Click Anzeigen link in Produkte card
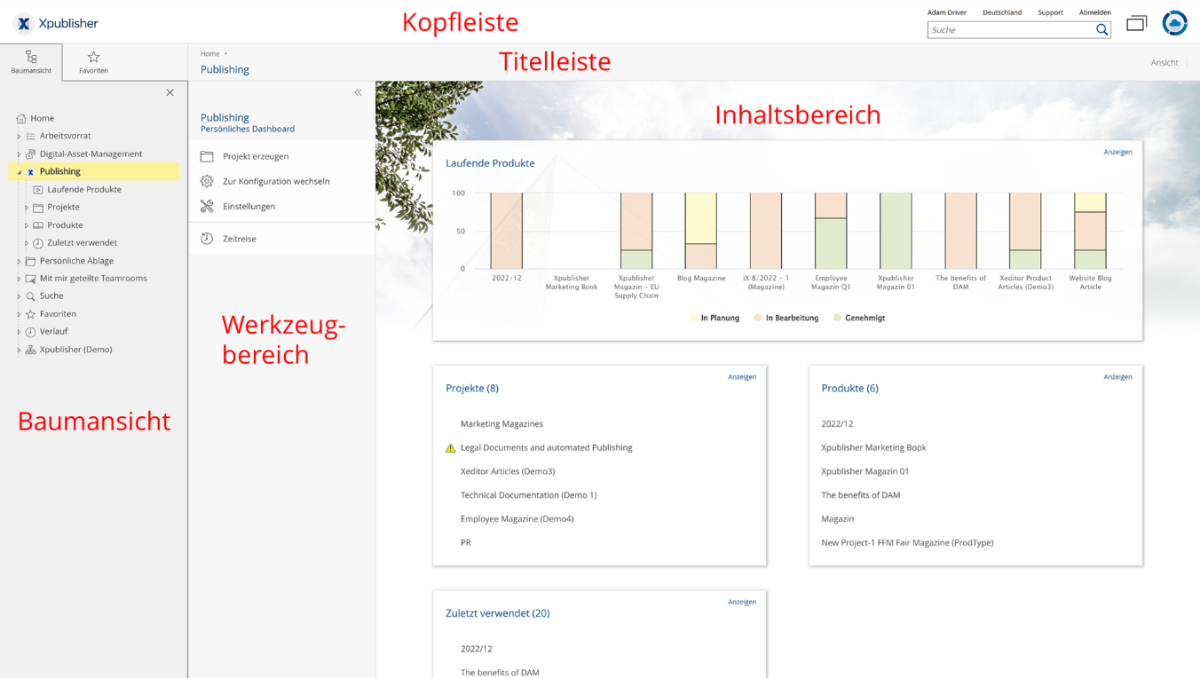 [1118, 377]
